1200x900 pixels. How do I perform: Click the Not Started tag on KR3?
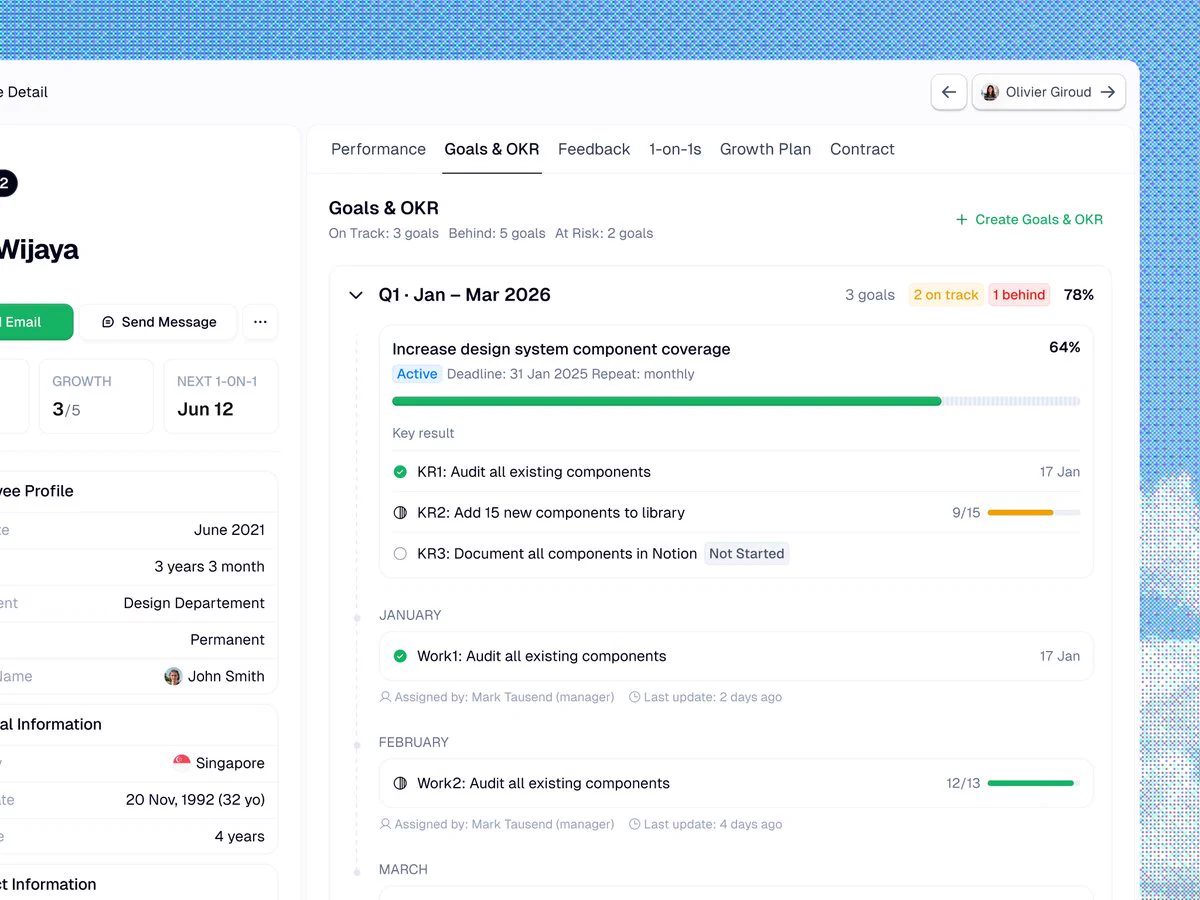pos(747,554)
